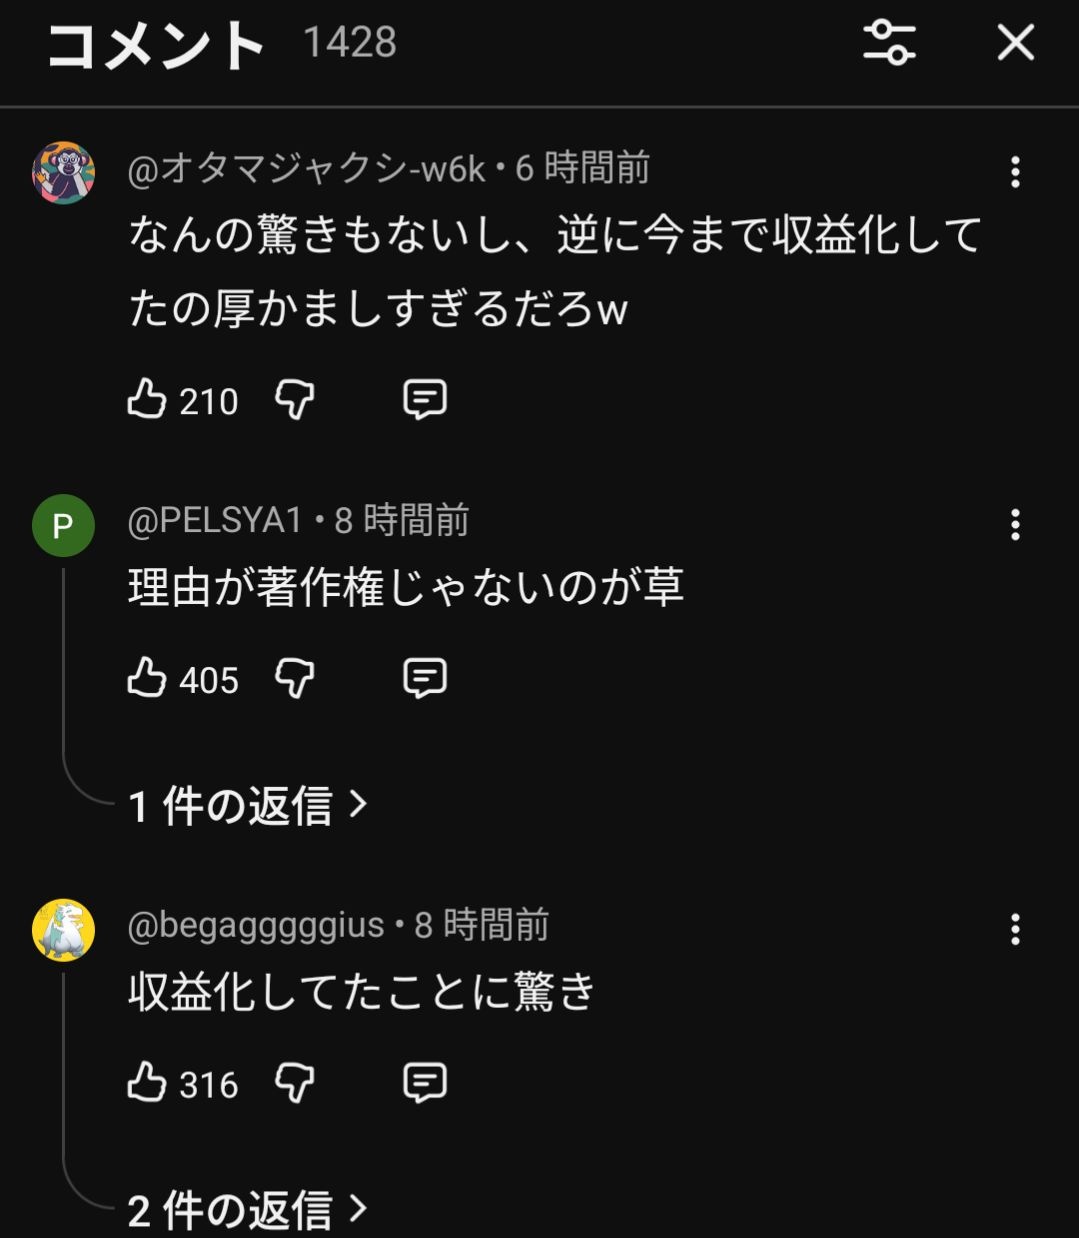Open options menu for オタマジャクシ-w6k comment
Viewport: 1079px width, 1238px height.
pos(1015,172)
